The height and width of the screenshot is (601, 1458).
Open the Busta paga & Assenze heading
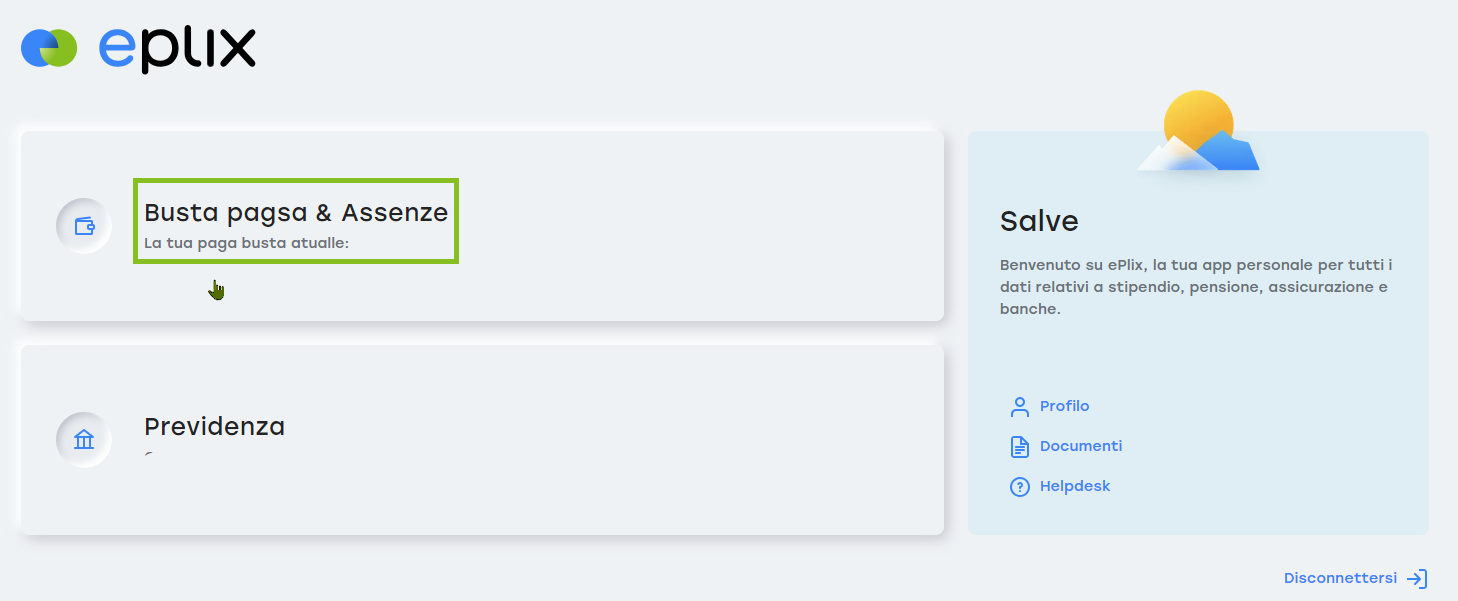[296, 212]
